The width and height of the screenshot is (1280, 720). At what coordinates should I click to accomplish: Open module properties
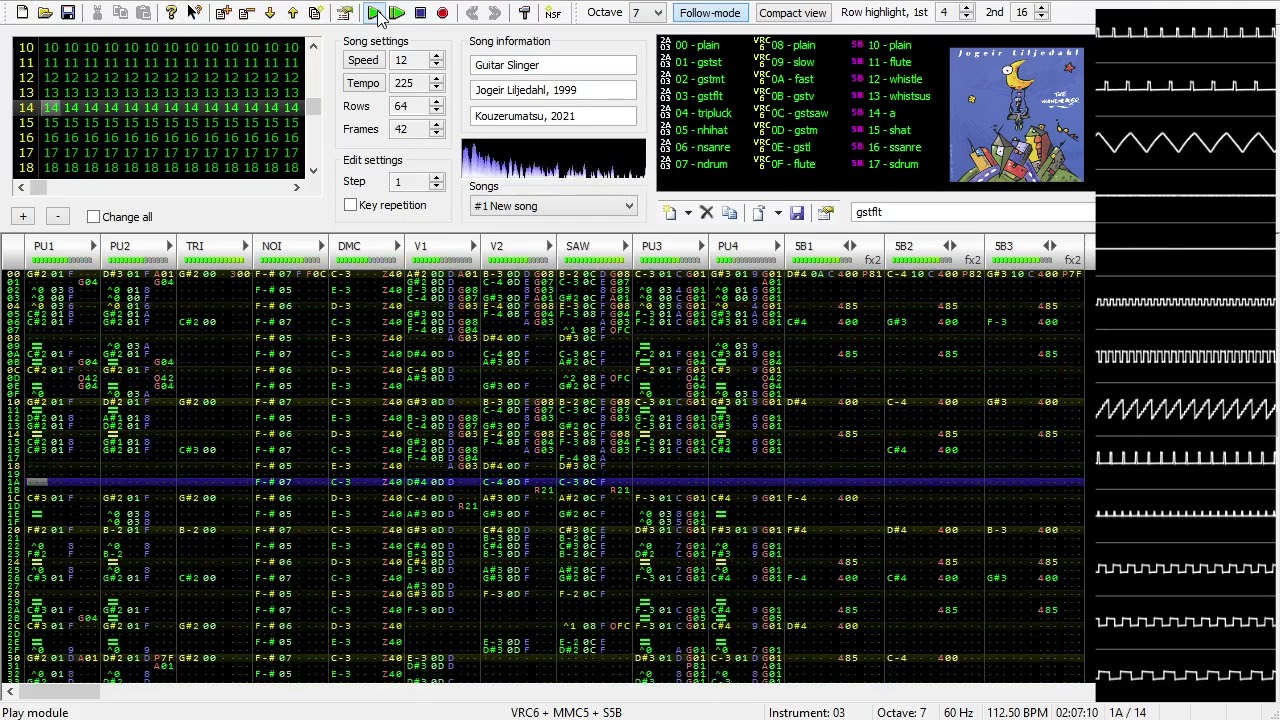point(344,13)
